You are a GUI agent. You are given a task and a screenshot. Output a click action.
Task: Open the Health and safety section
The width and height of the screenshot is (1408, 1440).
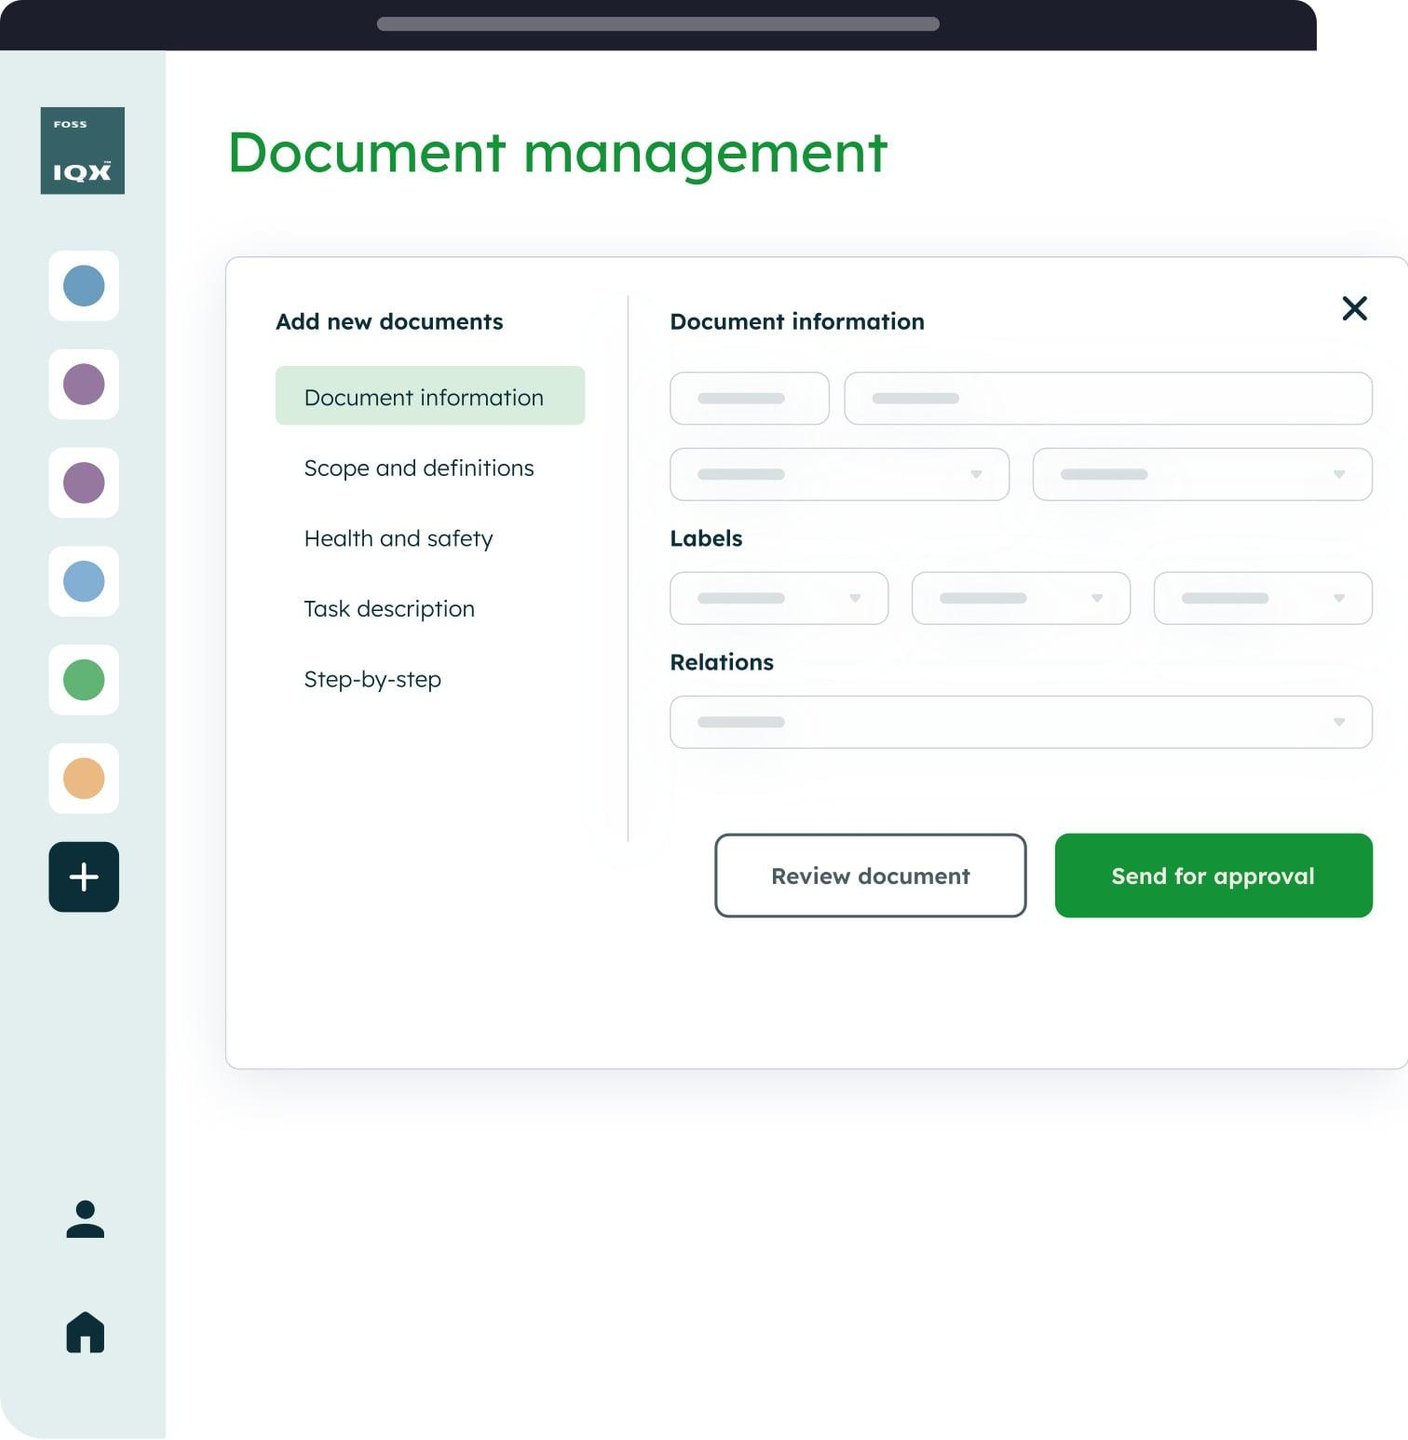(398, 539)
